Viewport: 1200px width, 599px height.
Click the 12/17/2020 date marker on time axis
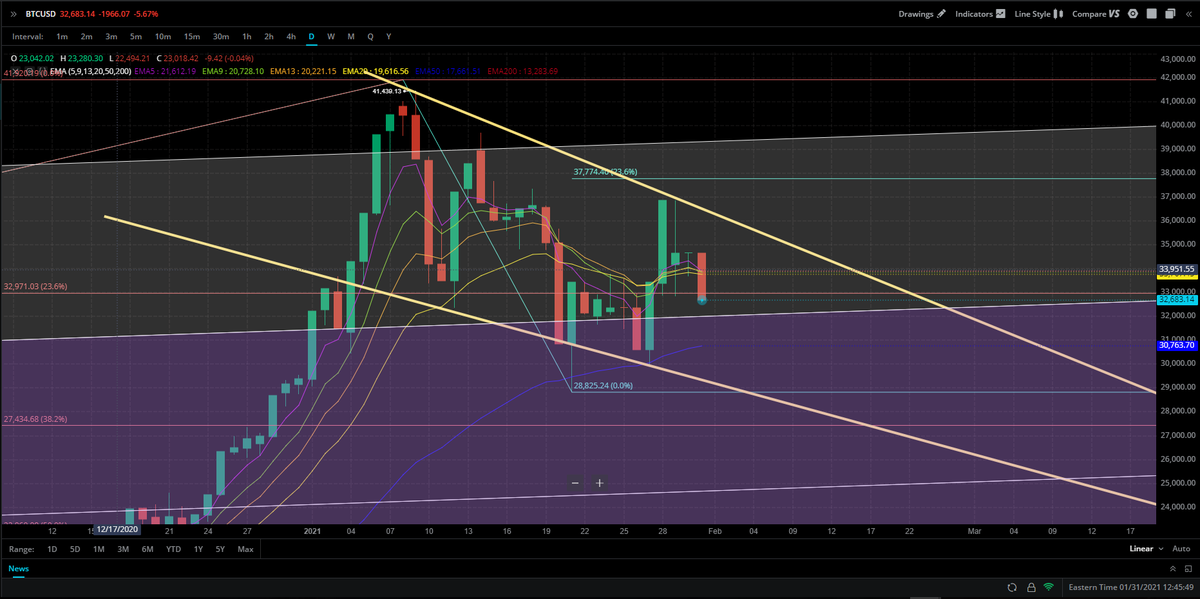click(x=116, y=530)
